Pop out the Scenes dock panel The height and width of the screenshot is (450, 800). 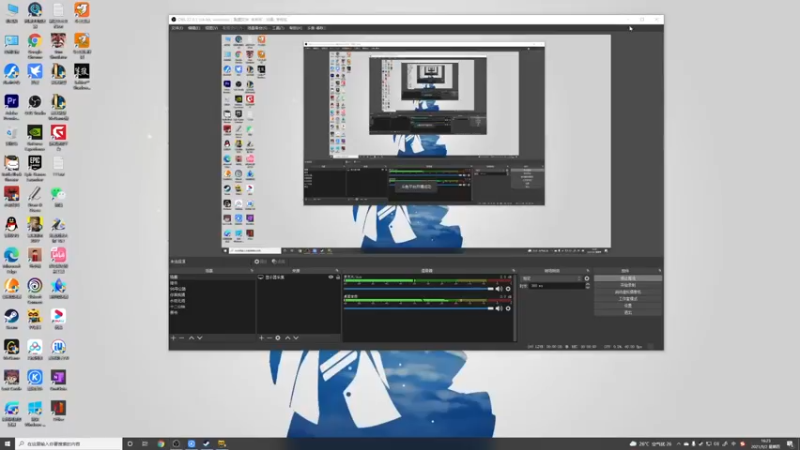[x=252, y=270]
